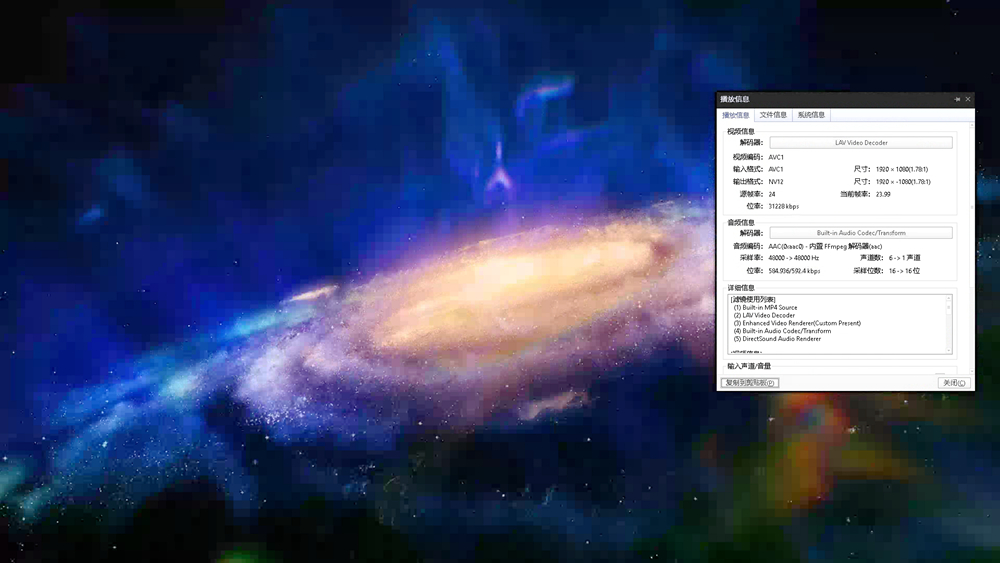
Task: Click the 声道数 value 6 -> 1 声道
Action: point(904,258)
